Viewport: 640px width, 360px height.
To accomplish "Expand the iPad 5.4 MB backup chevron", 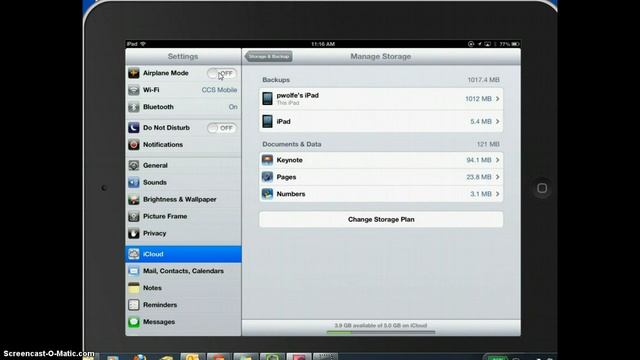I will pyautogui.click(x=498, y=122).
